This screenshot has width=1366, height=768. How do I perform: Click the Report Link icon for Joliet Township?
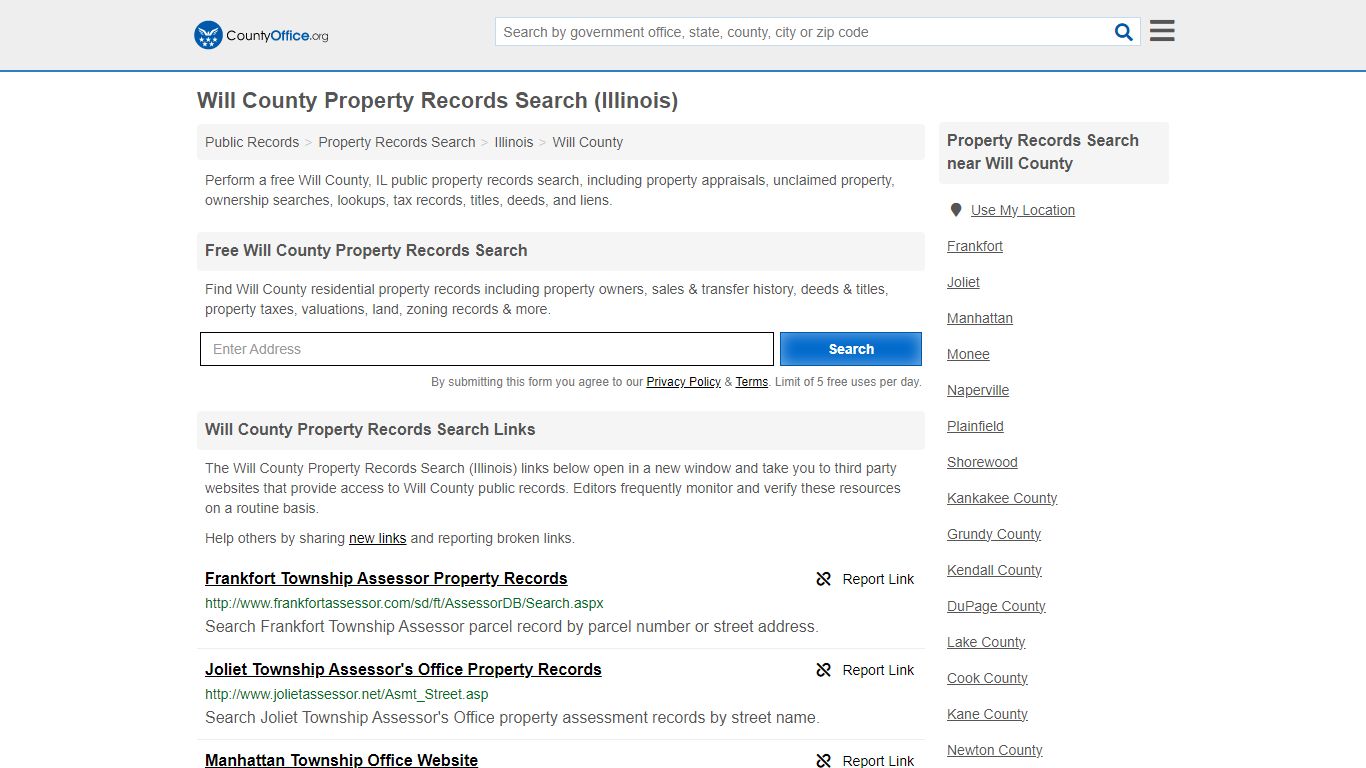coord(824,670)
